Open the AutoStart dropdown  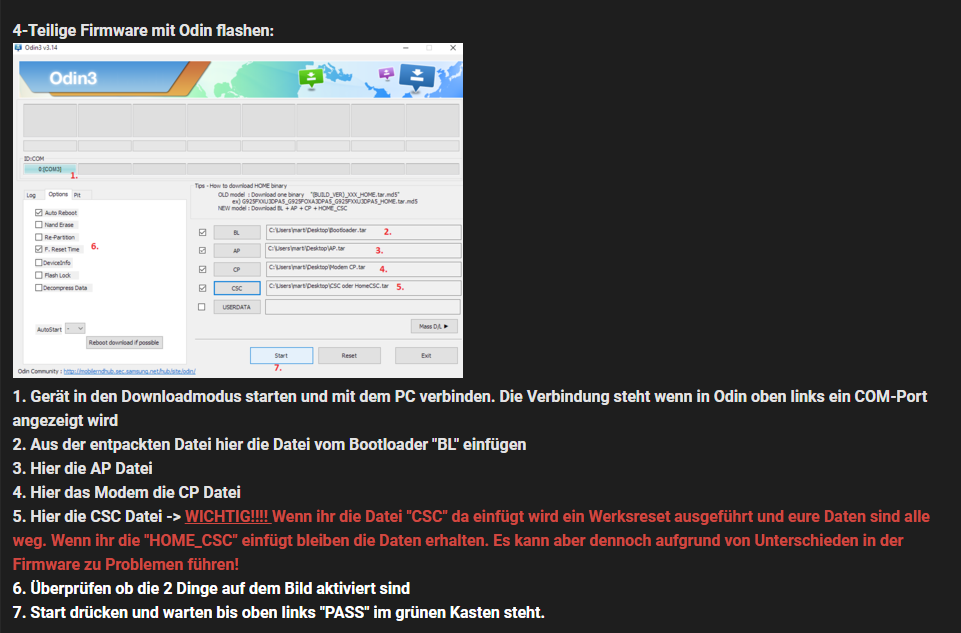click(x=75, y=327)
